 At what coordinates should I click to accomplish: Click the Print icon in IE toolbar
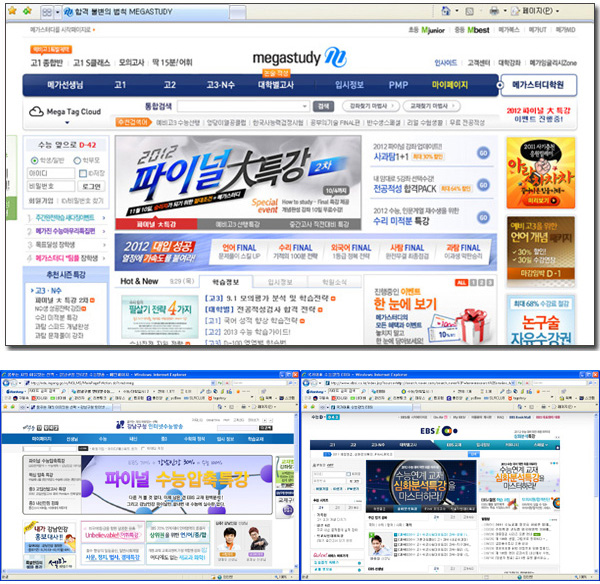click(x=494, y=11)
